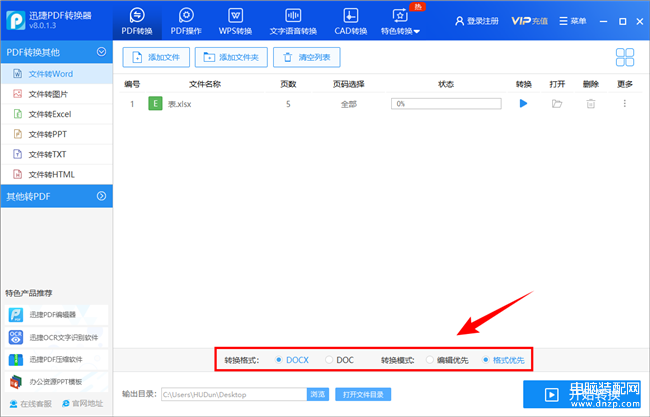Select 文件转图片 in sidebar
Screen dimensions: 650x417
pos(56,94)
